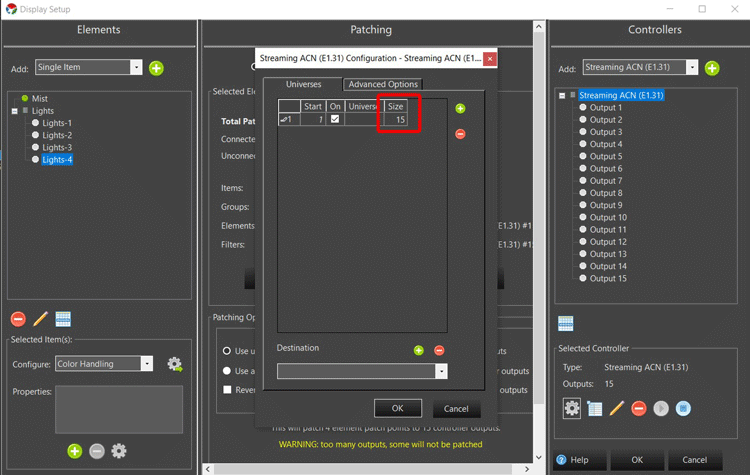Open selected controller's output list icon

pos(595,409)
